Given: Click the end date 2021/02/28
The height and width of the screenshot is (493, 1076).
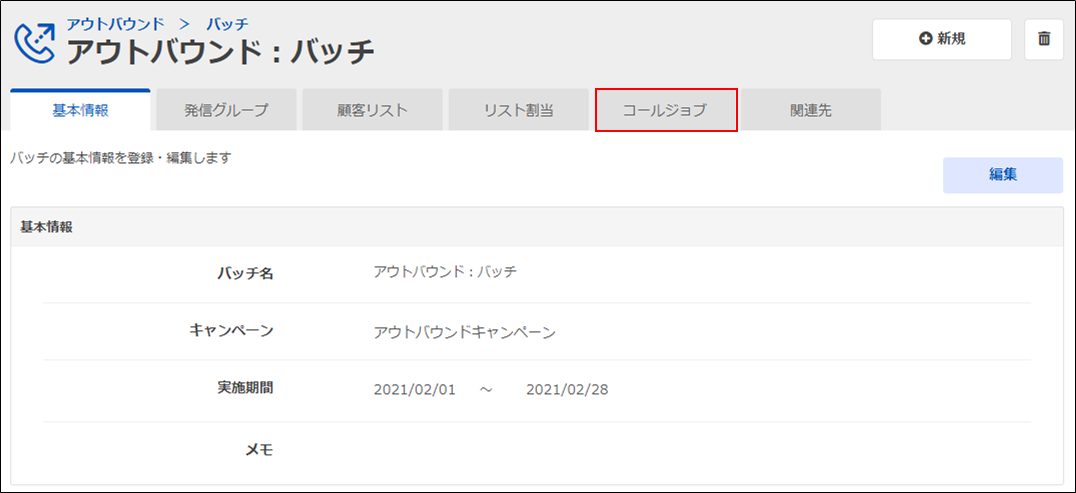Looking at the screenshot, I should (567, 389).
